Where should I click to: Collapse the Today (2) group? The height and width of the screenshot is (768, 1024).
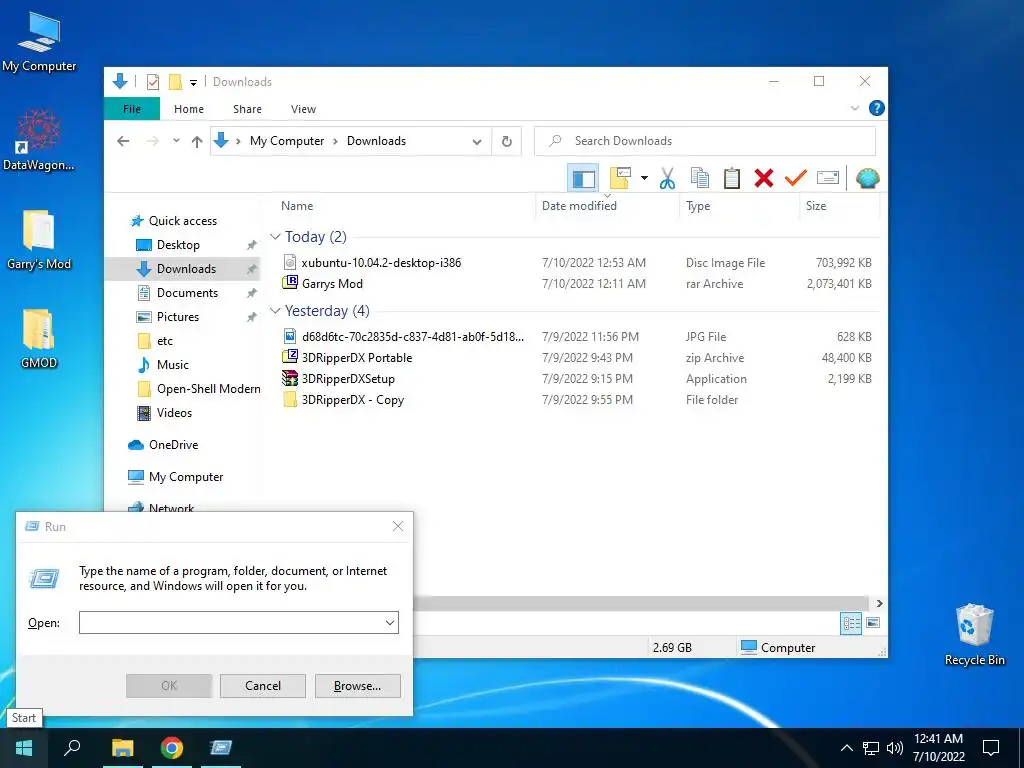[x=275, y=236]
